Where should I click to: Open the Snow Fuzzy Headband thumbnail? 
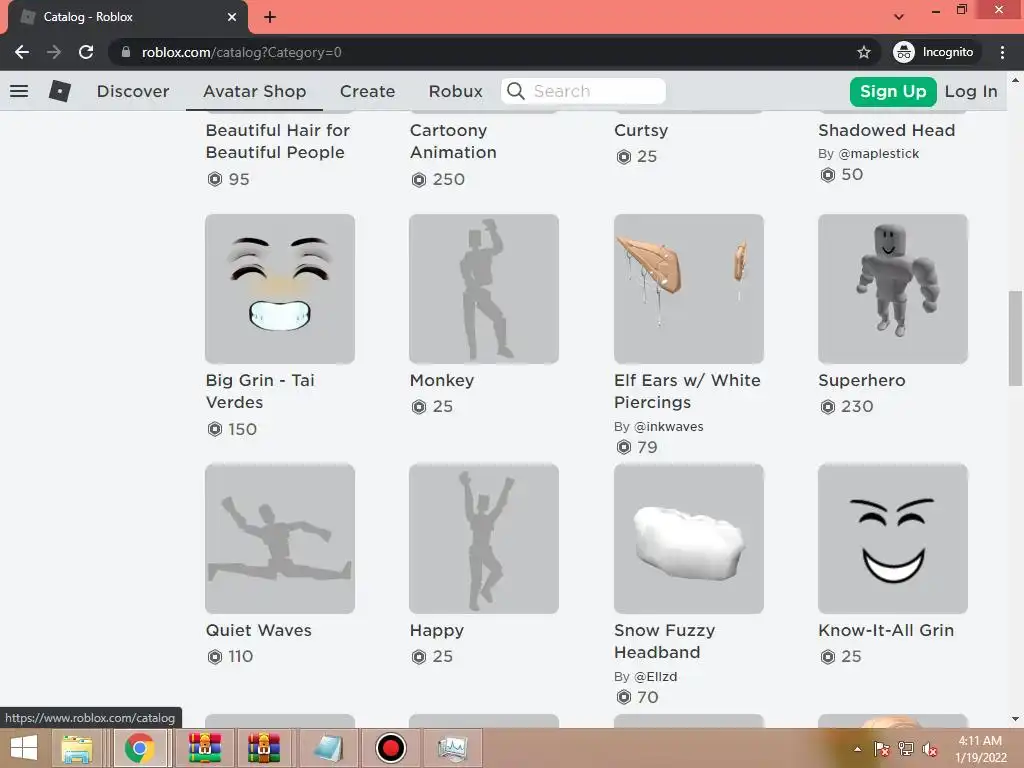688,539
